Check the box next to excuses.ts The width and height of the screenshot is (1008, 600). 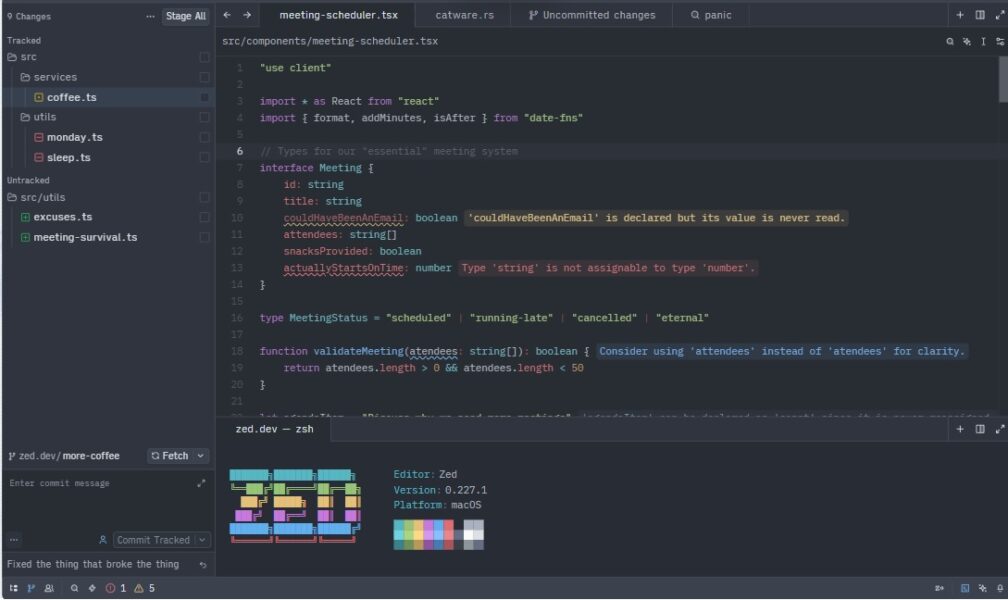coord(203,217)
